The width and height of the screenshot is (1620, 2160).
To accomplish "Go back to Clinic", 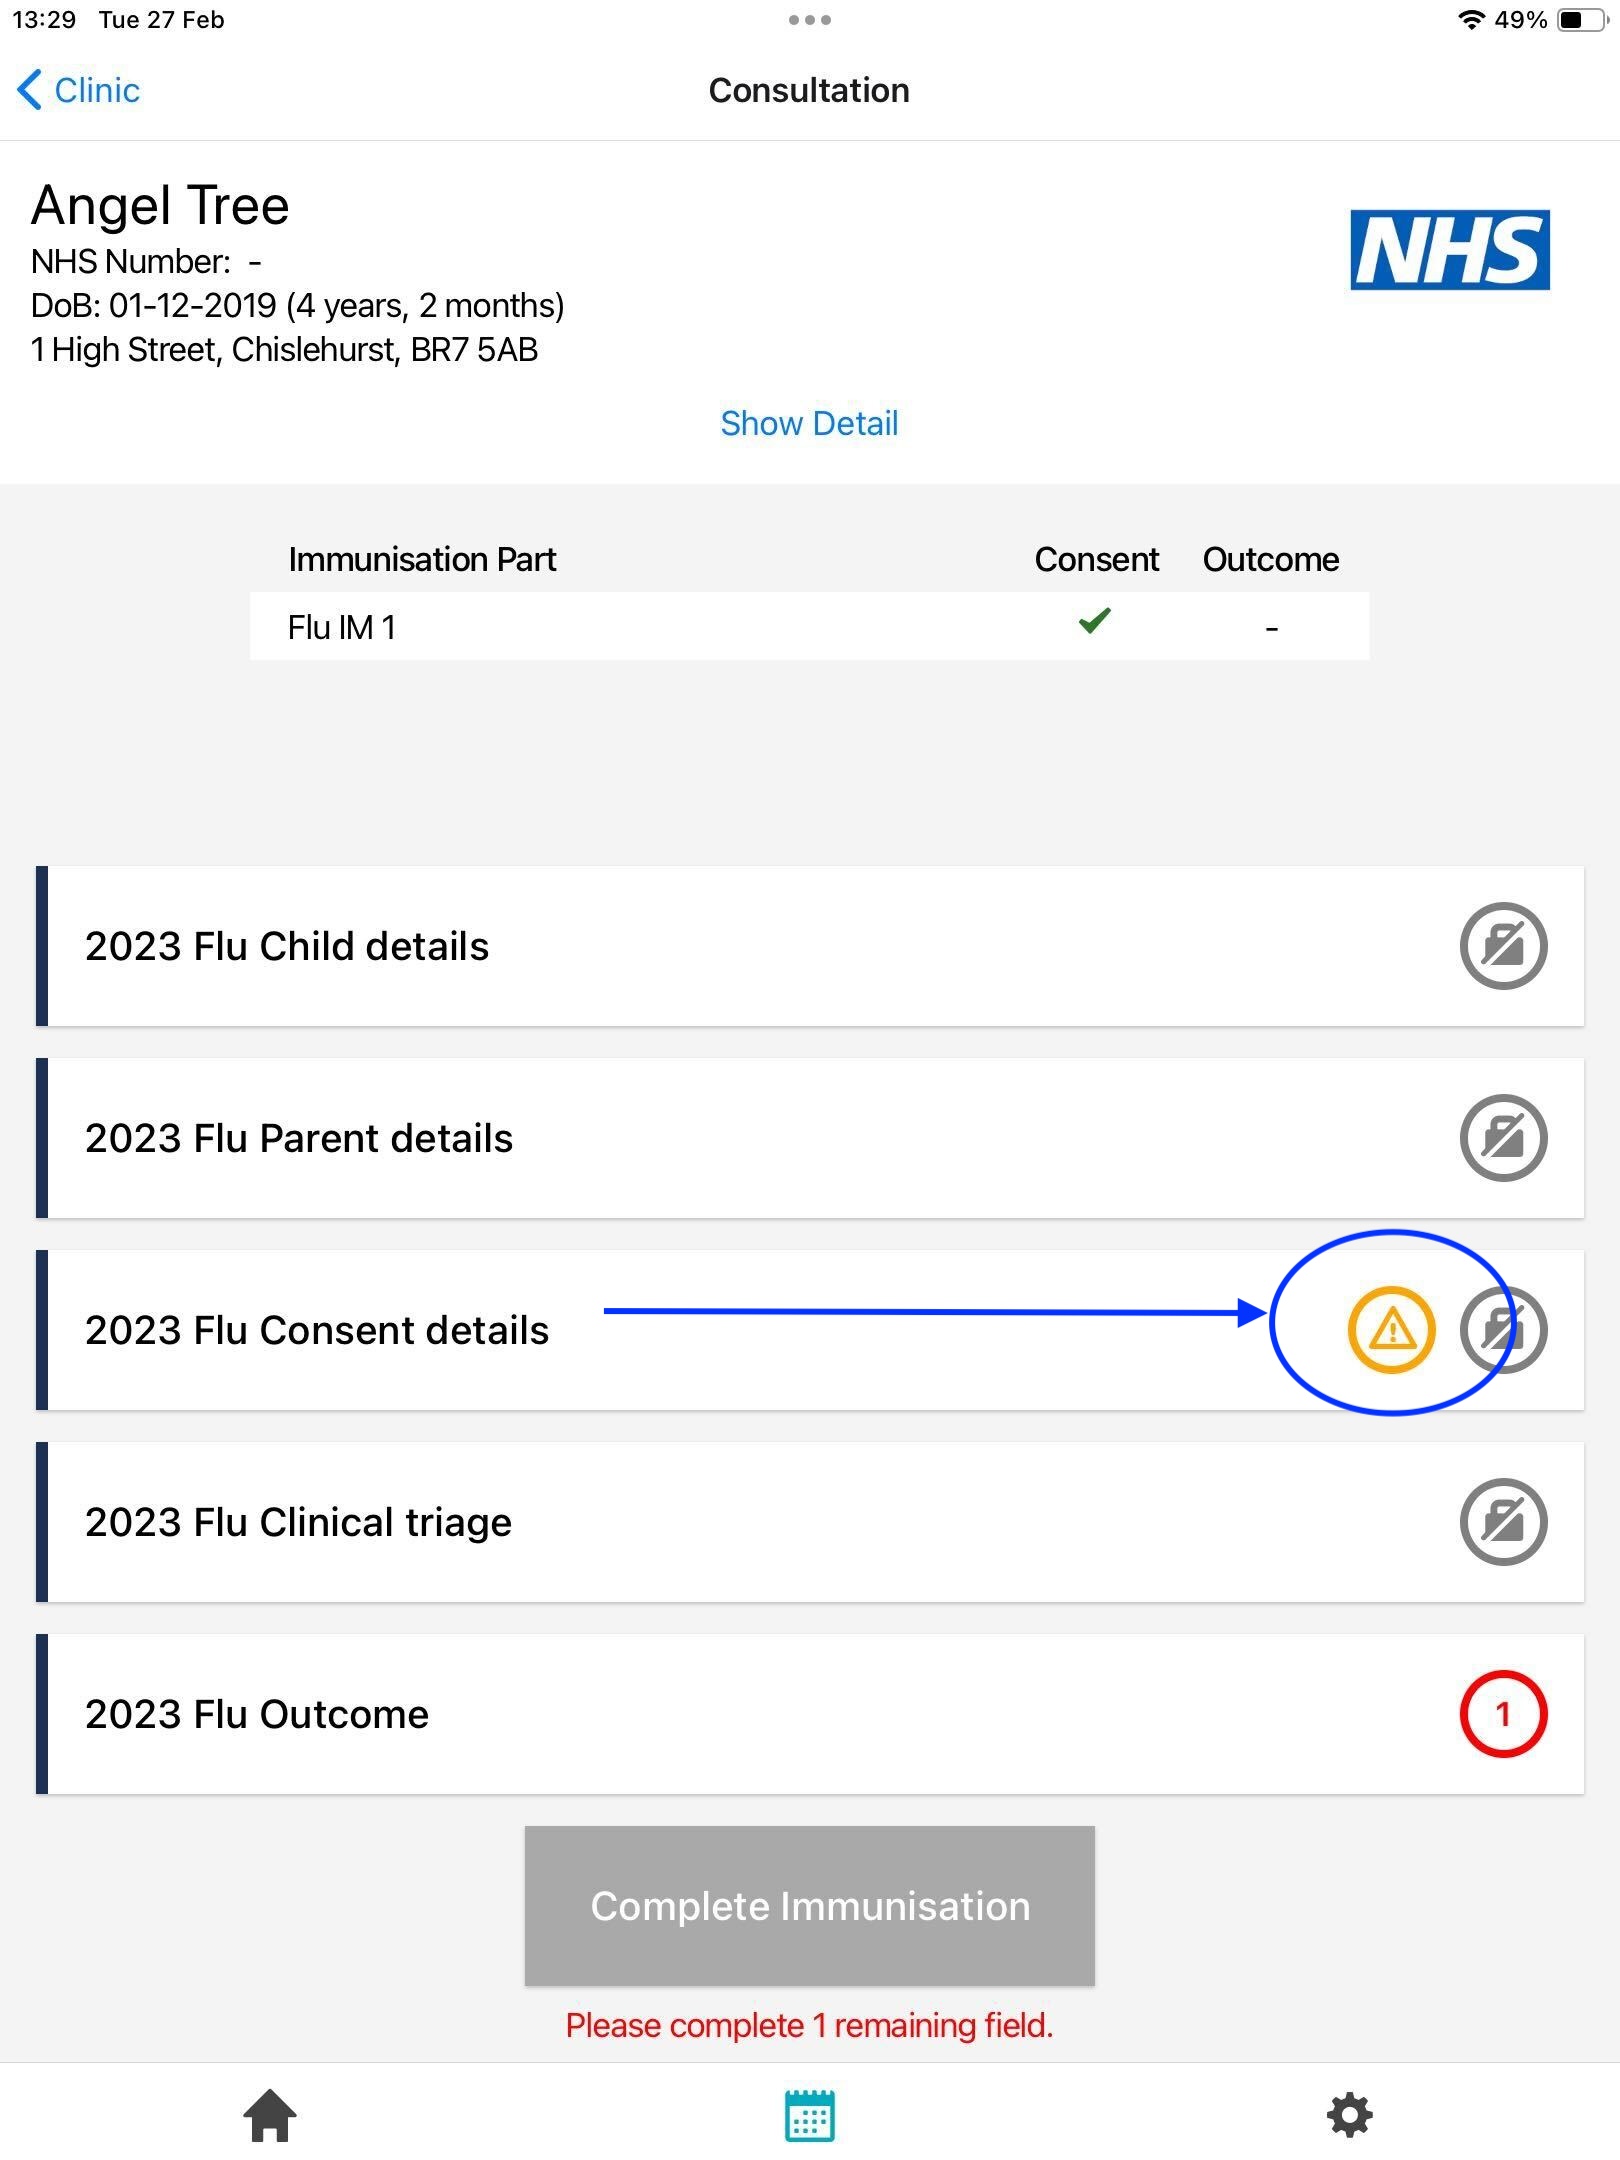I will click(79, 90).
